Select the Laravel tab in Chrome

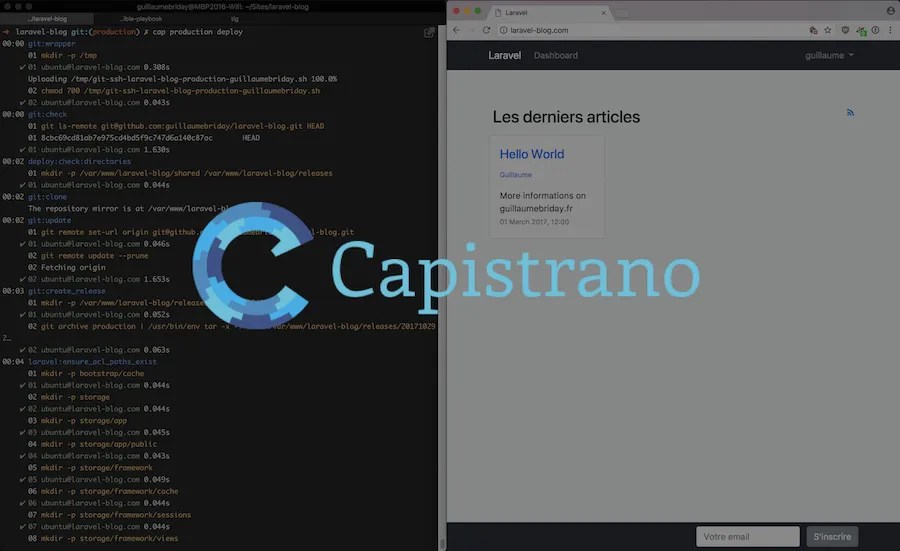tap(550, 13)
